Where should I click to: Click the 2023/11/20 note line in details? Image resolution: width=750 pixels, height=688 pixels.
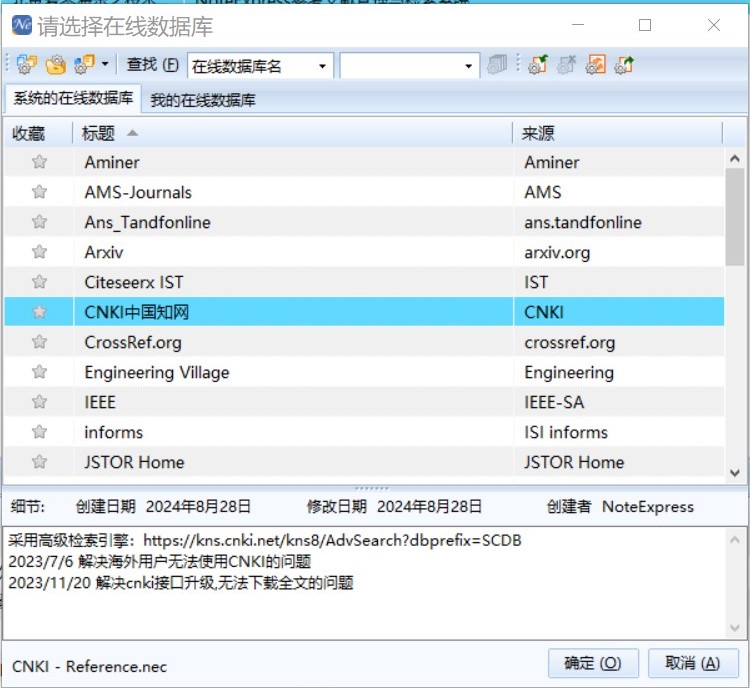click(181, 583)
